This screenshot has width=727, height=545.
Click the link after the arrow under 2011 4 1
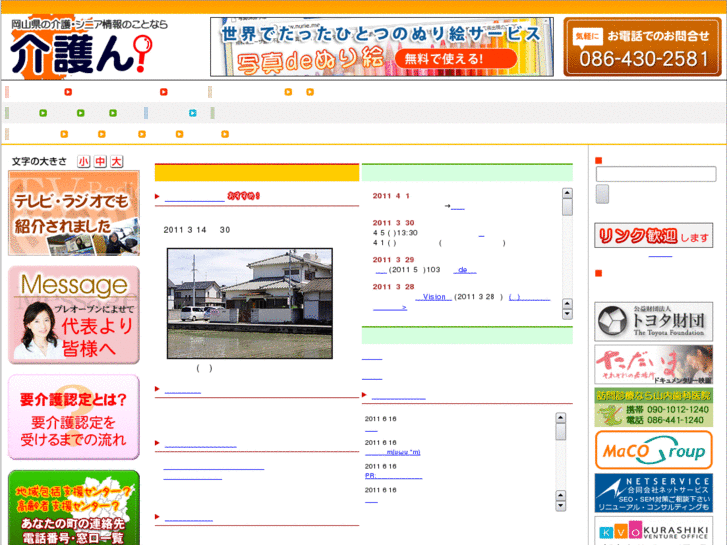(458, 206)
